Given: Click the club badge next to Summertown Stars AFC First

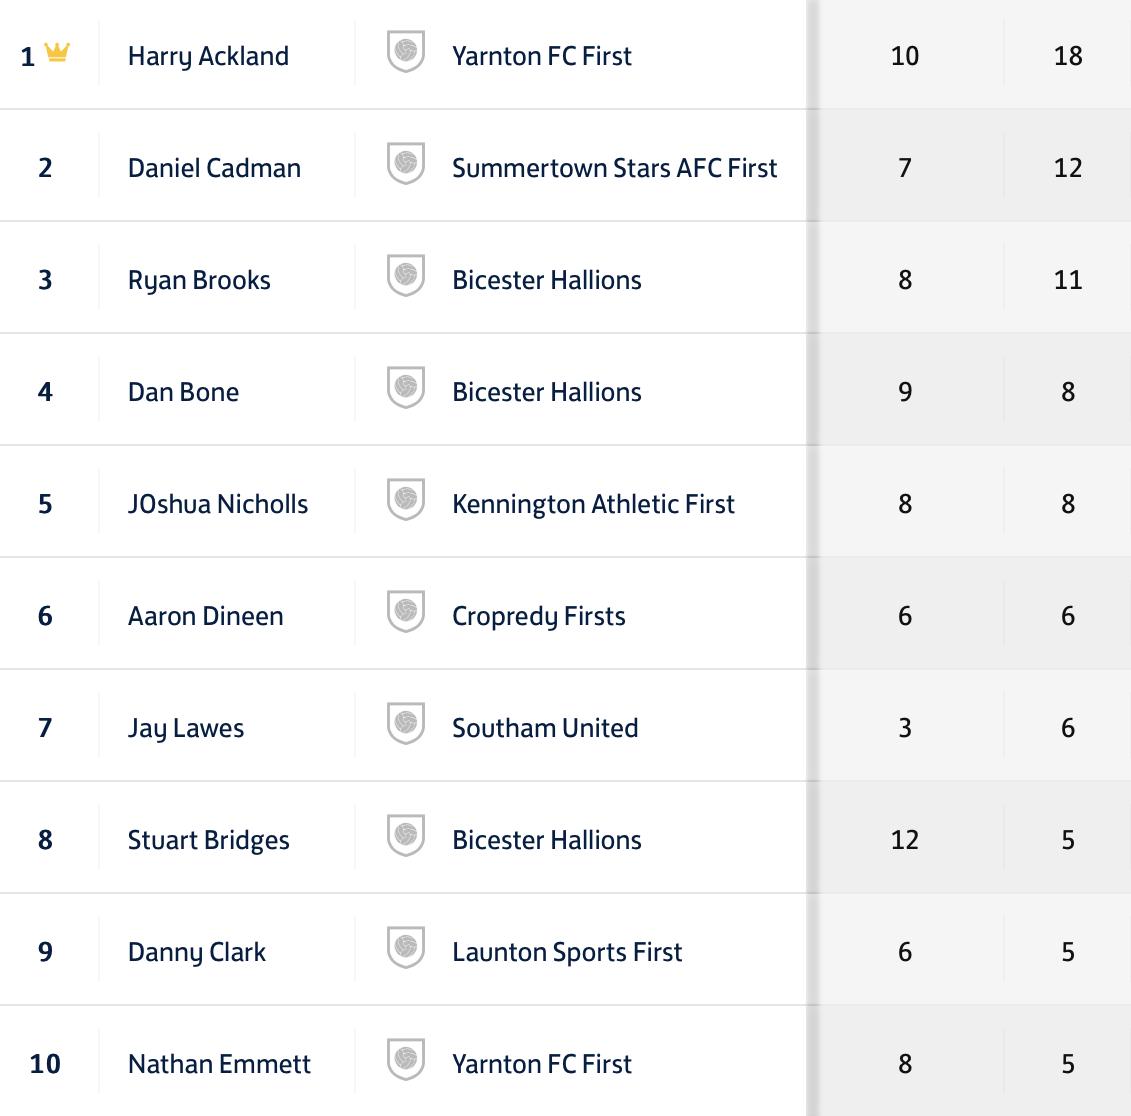Looking at the screenshot, I should click(406, 164).
